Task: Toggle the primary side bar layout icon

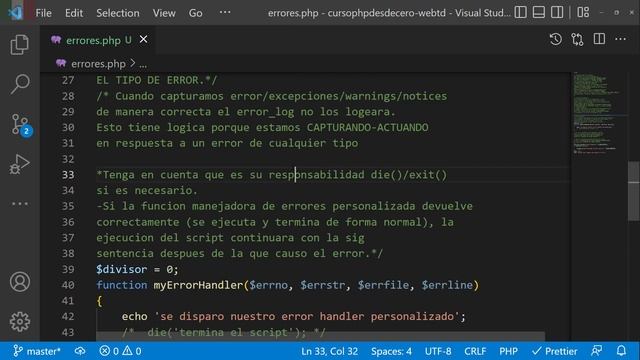Action: 520,12
